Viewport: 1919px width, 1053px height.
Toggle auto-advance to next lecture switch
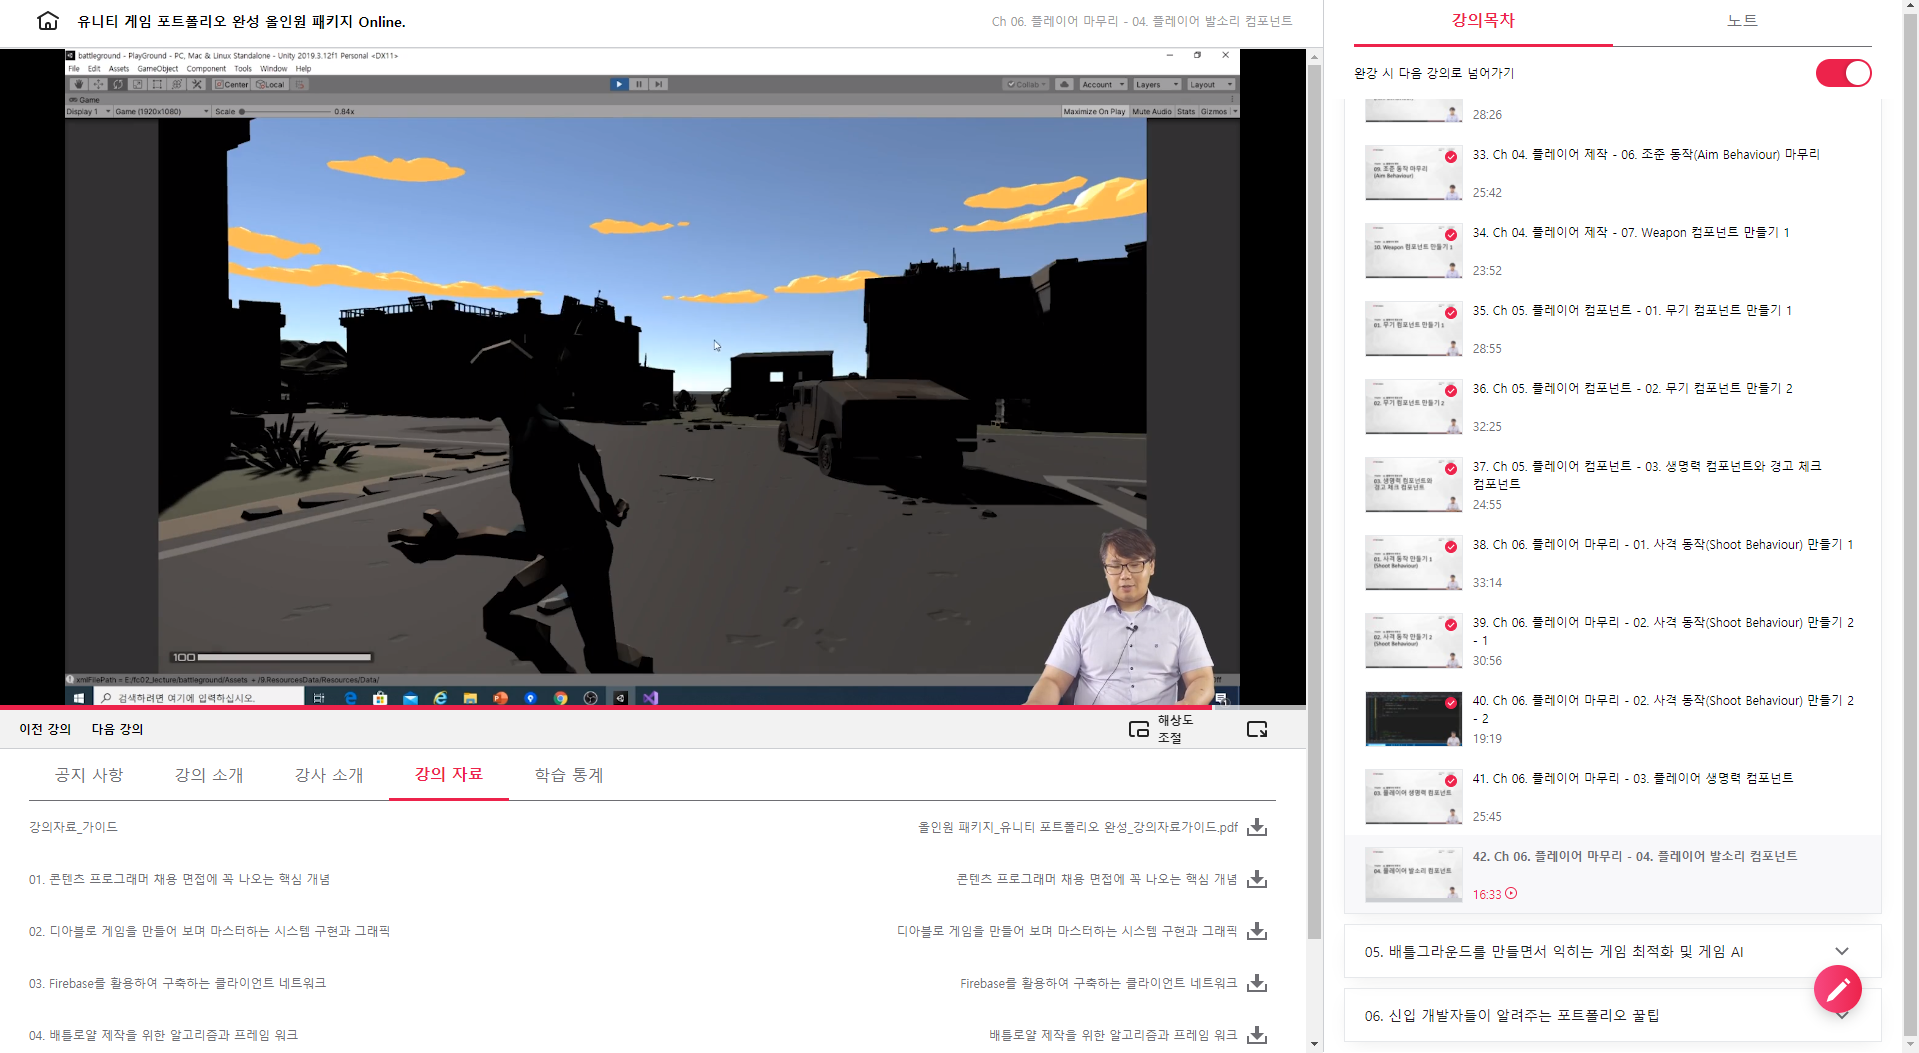(1843, 73)
